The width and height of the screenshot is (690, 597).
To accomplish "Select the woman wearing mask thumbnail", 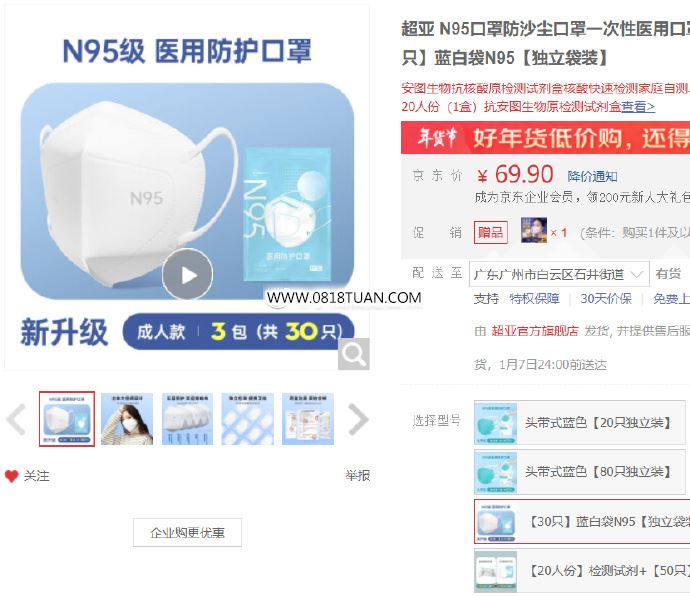I will 127,419.
